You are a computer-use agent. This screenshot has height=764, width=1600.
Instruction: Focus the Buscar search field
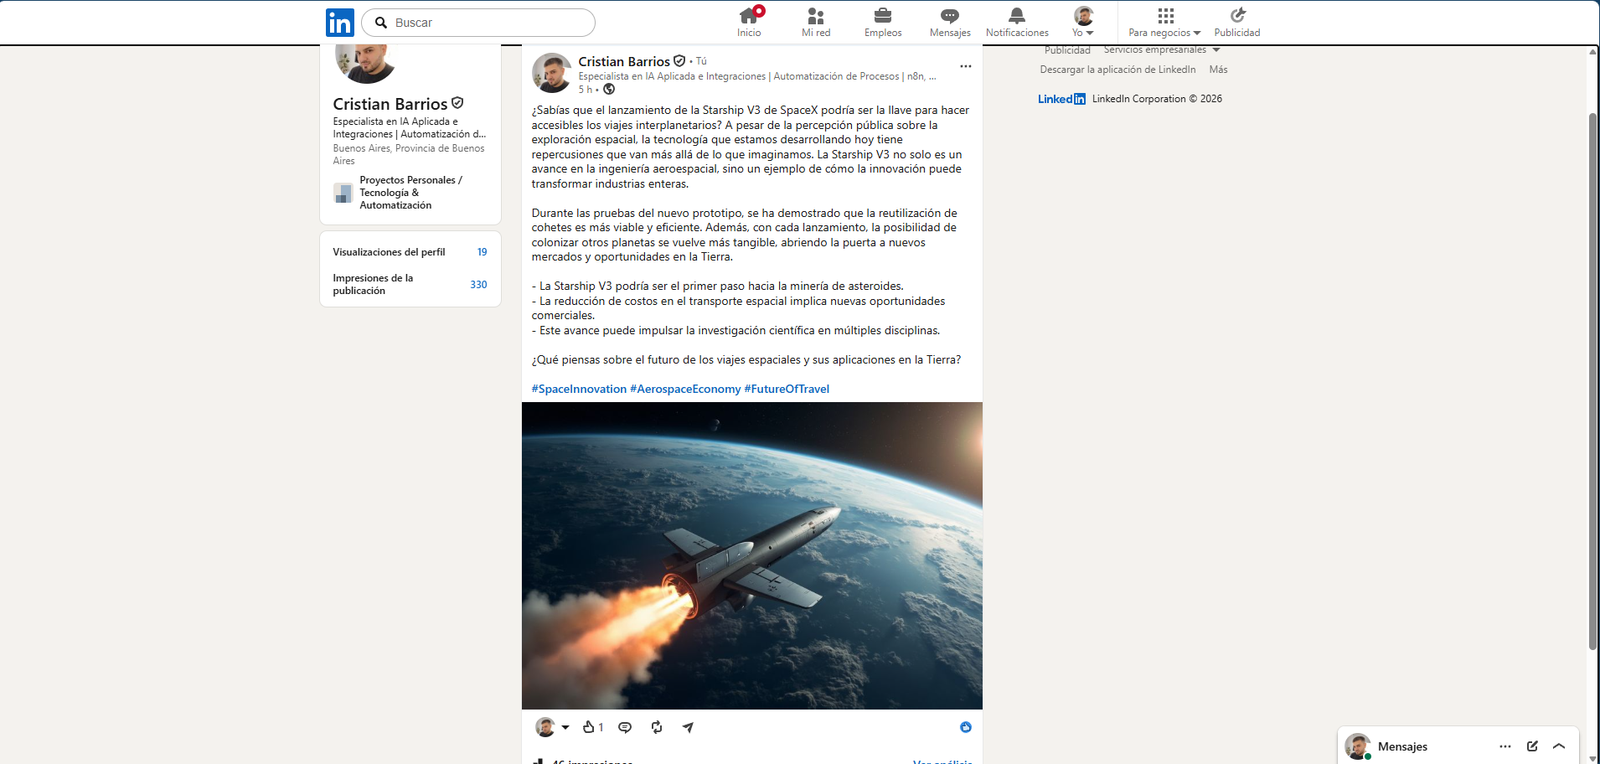click(478, 22)
